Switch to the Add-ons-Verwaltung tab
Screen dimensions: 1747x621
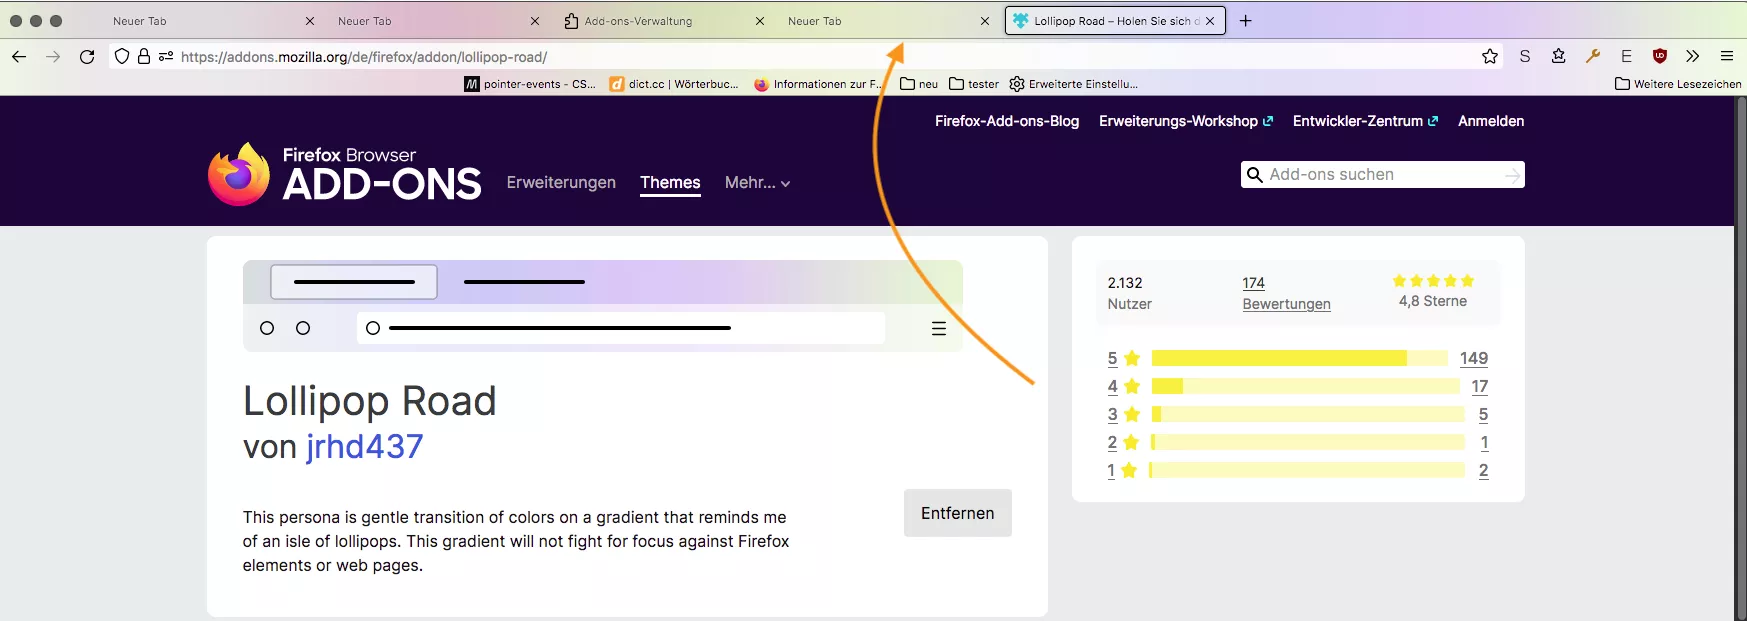(638, 21)
